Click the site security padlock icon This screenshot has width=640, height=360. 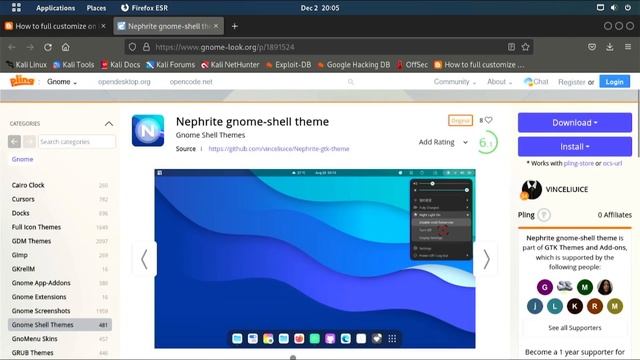(x=146, y=47)
